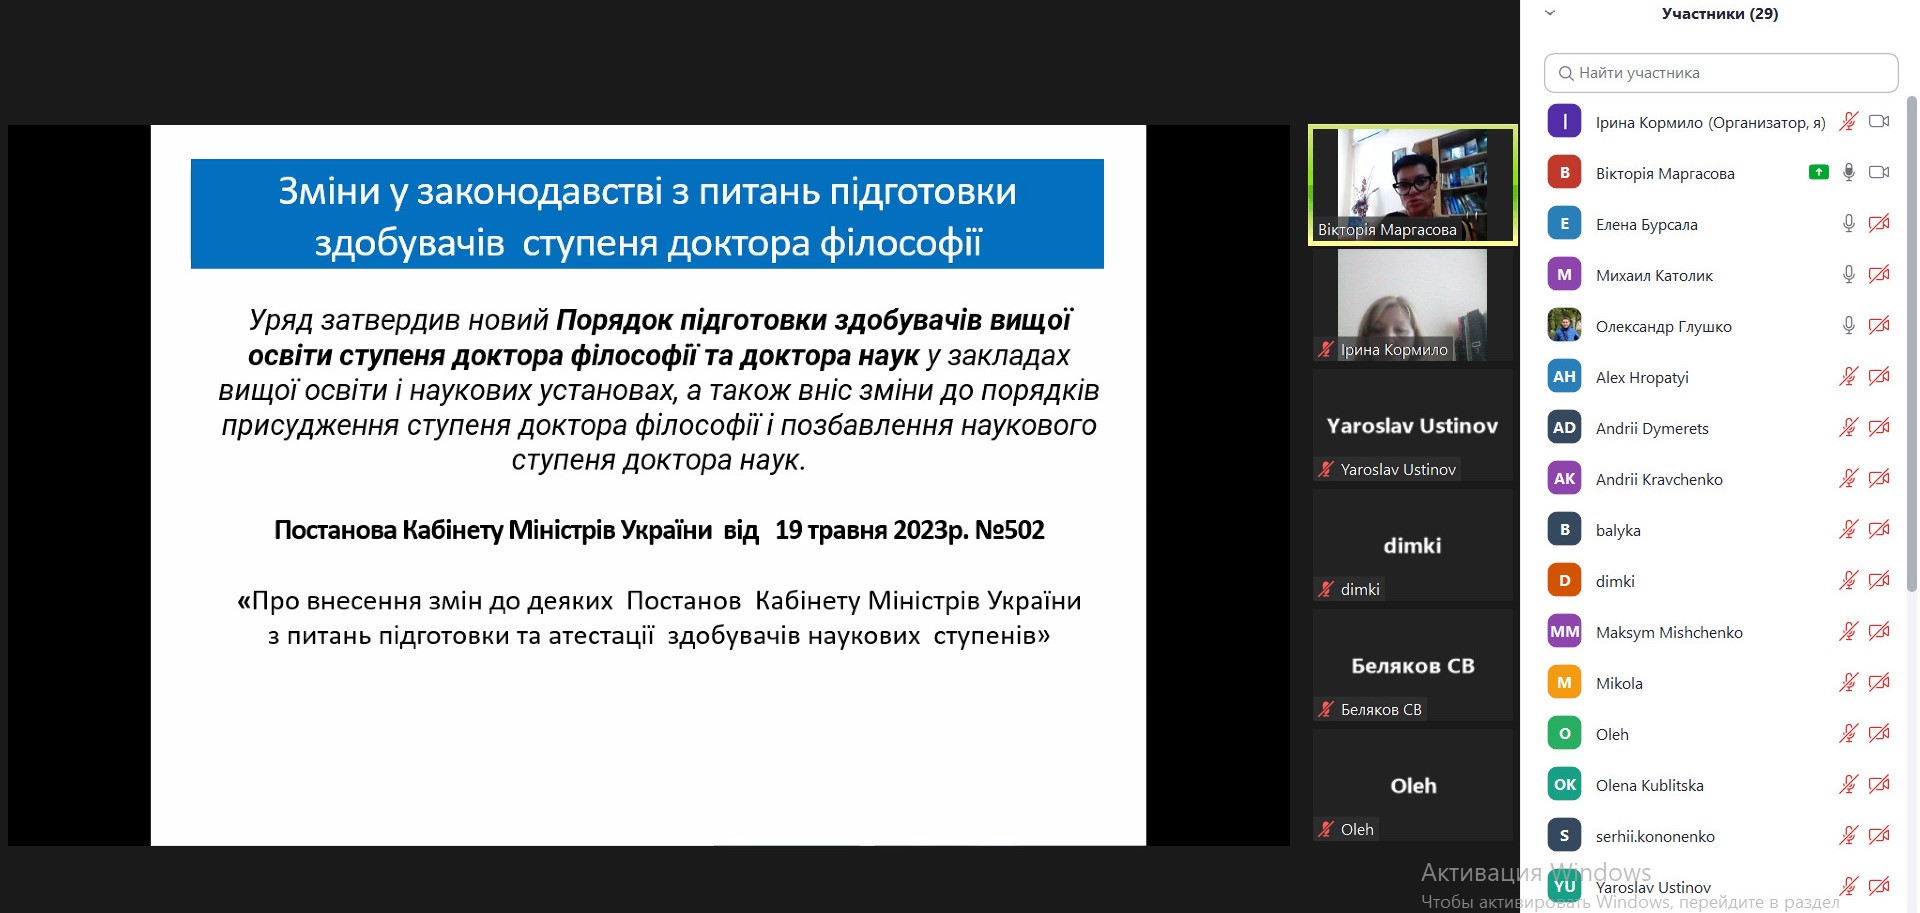
Task: Click the participant name serhii.kononenko
Action: point(1655,836)
